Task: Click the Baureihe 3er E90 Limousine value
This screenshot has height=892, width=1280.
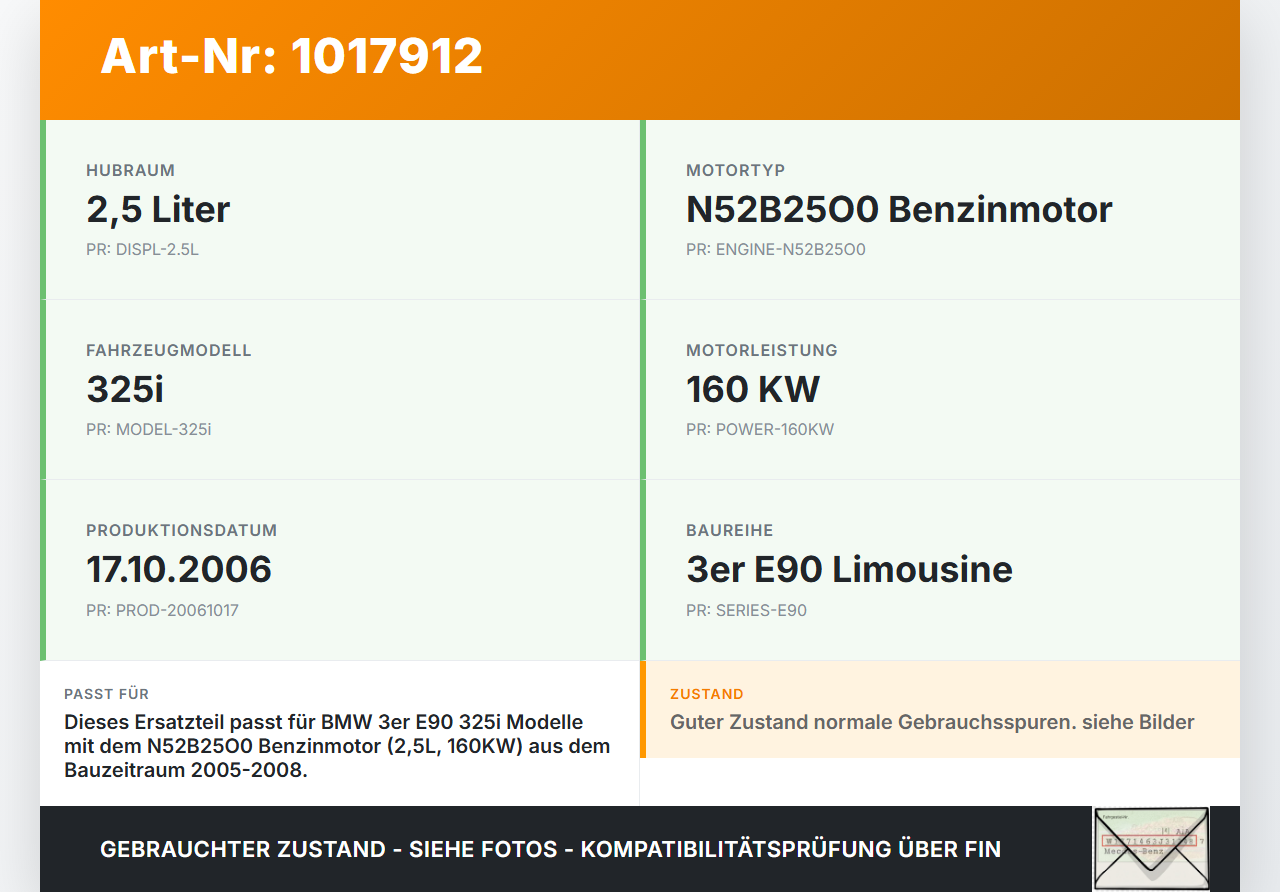Action: coord(849,570)
